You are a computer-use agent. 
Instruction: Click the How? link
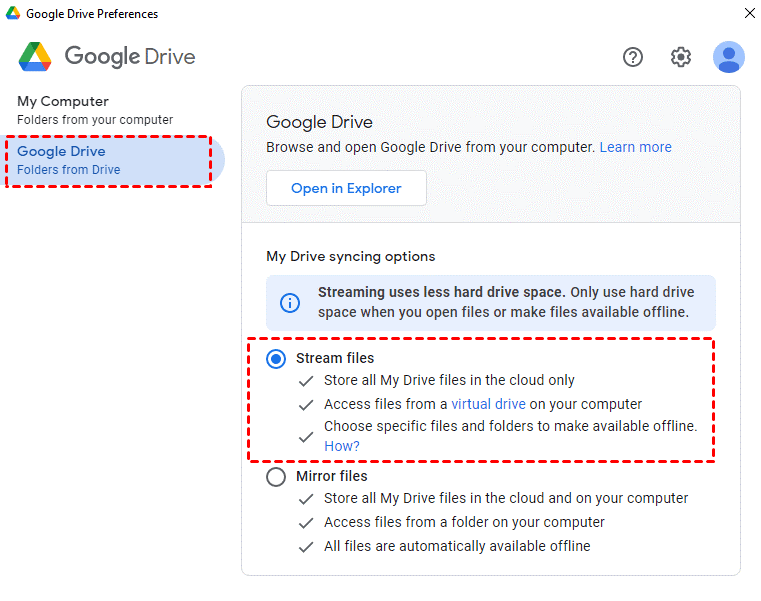(x=342, y=446)
